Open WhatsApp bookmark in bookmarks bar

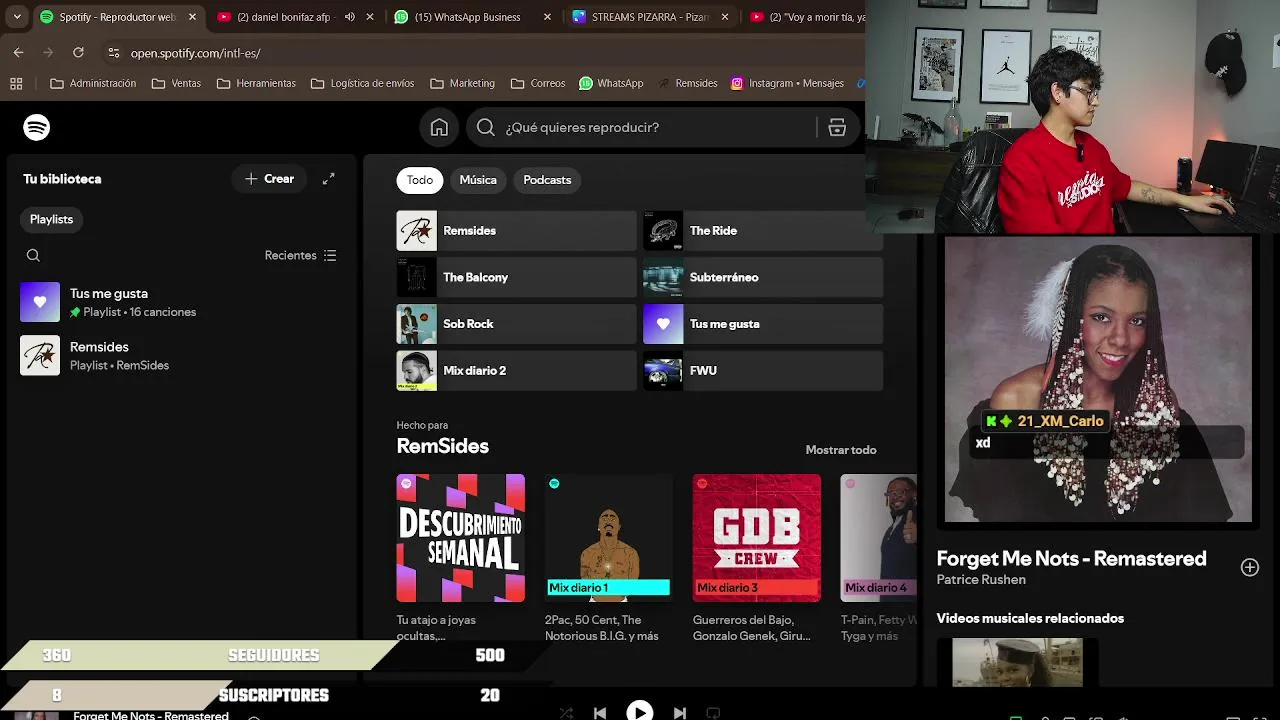[611, 83]
